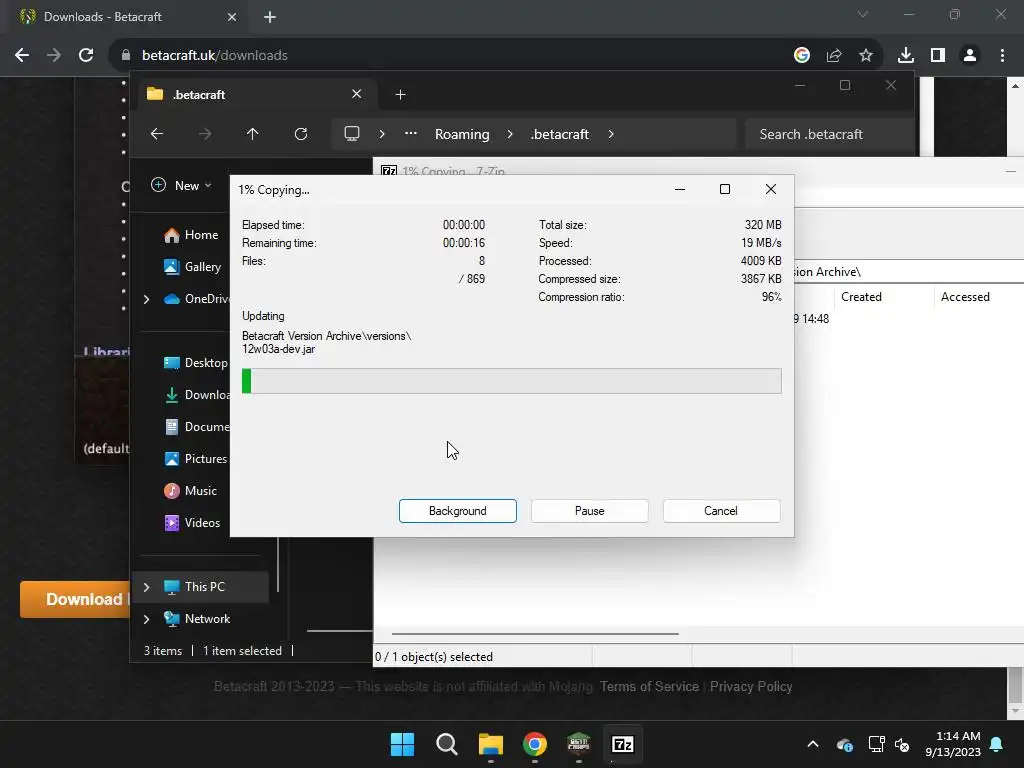1024x768 pixels.
Task: Select Network in Explorer sidebar
Action: 197,619
